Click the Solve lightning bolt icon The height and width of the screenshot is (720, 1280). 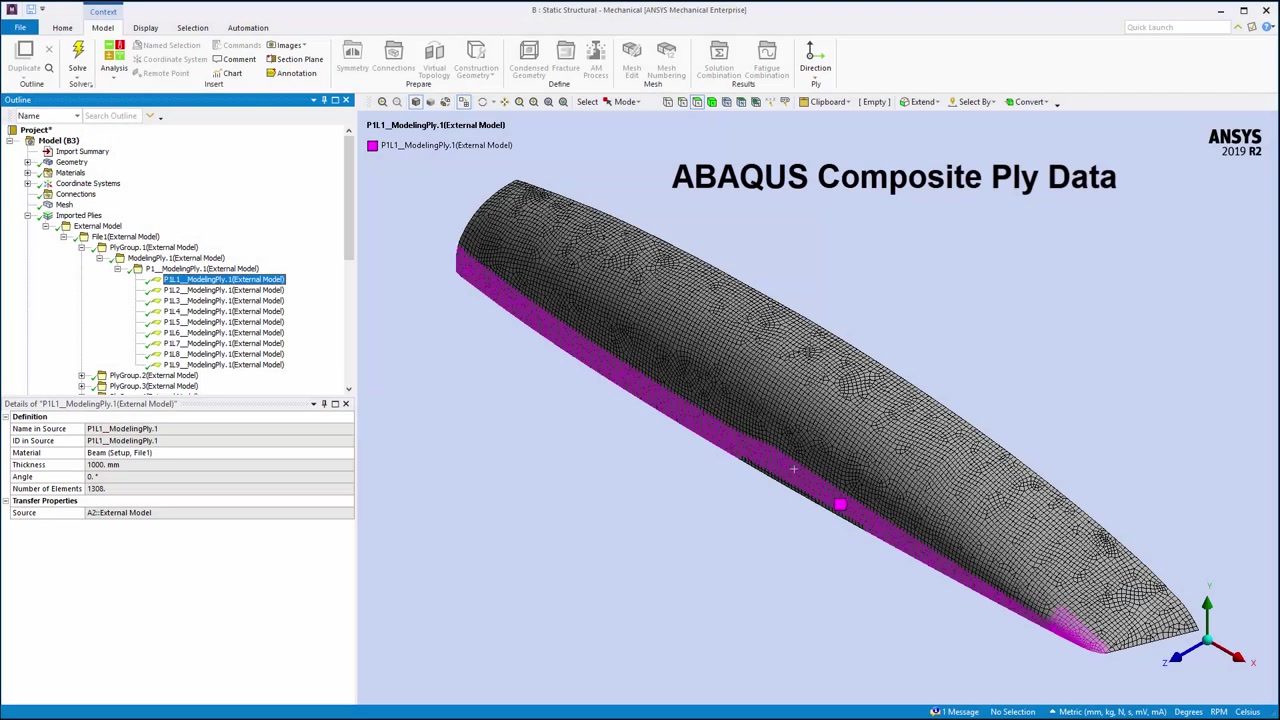(77, 48)
